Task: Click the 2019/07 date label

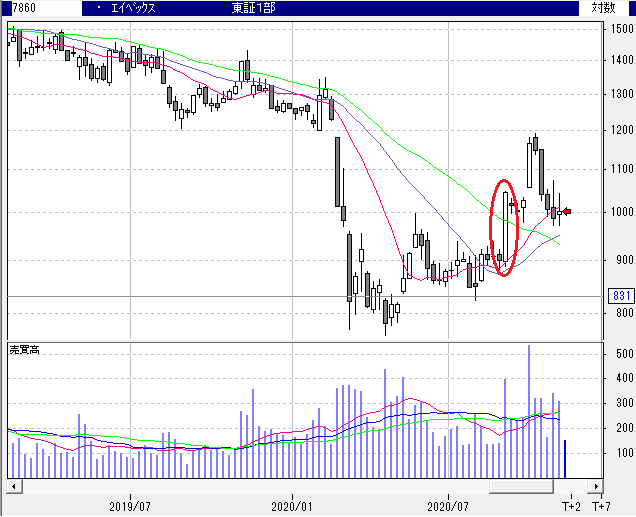Action: coord(130,506)
